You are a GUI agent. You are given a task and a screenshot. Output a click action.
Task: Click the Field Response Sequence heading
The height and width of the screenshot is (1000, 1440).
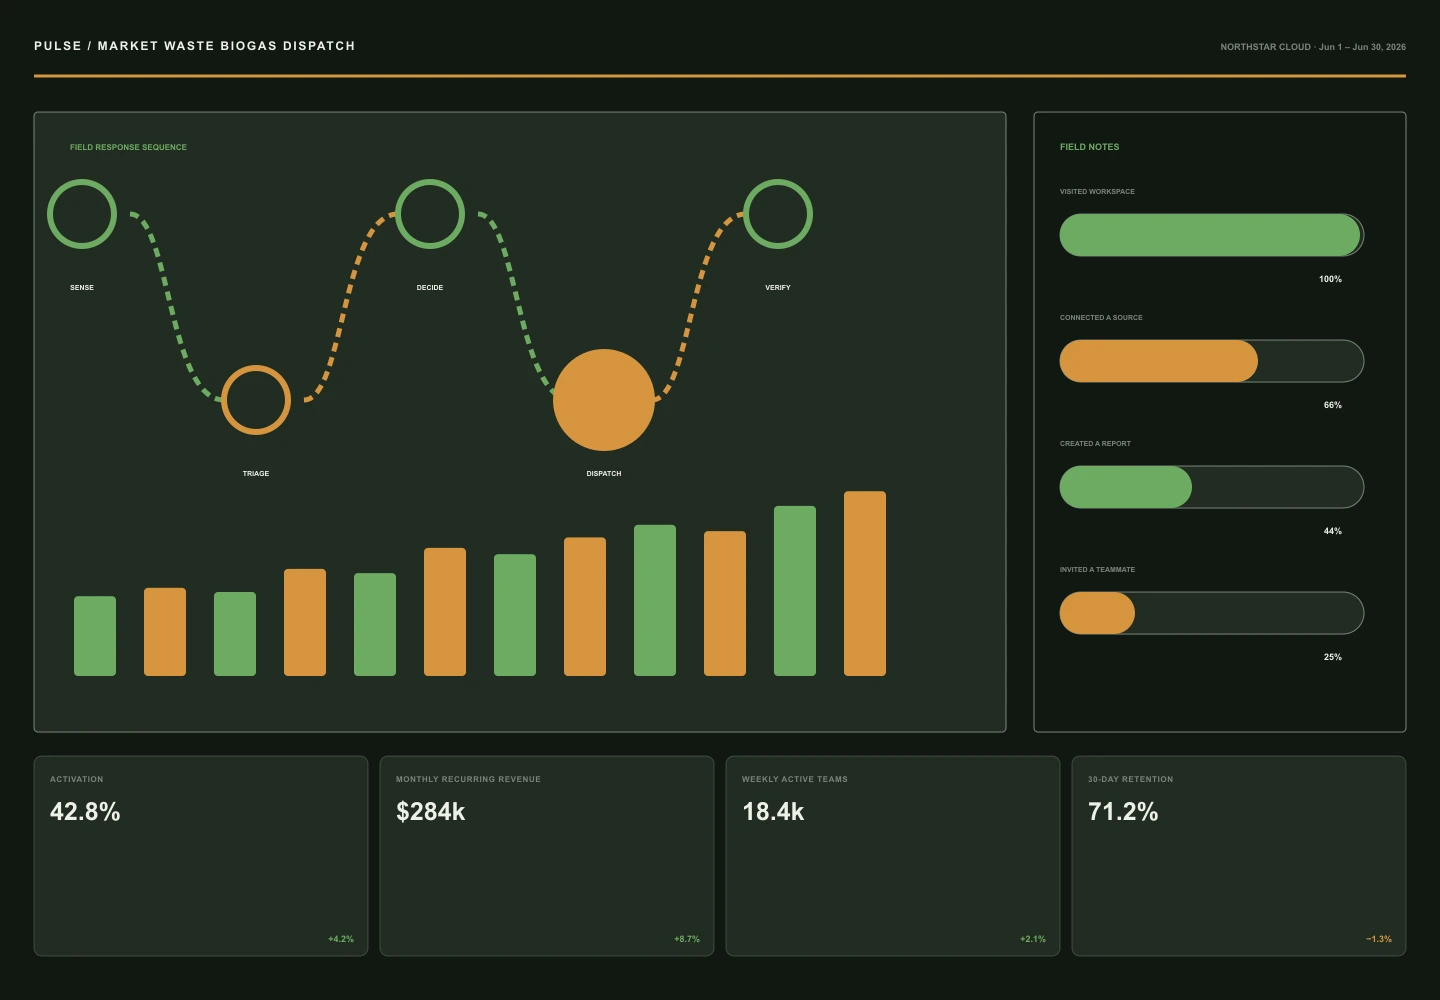tap(128, 147)
